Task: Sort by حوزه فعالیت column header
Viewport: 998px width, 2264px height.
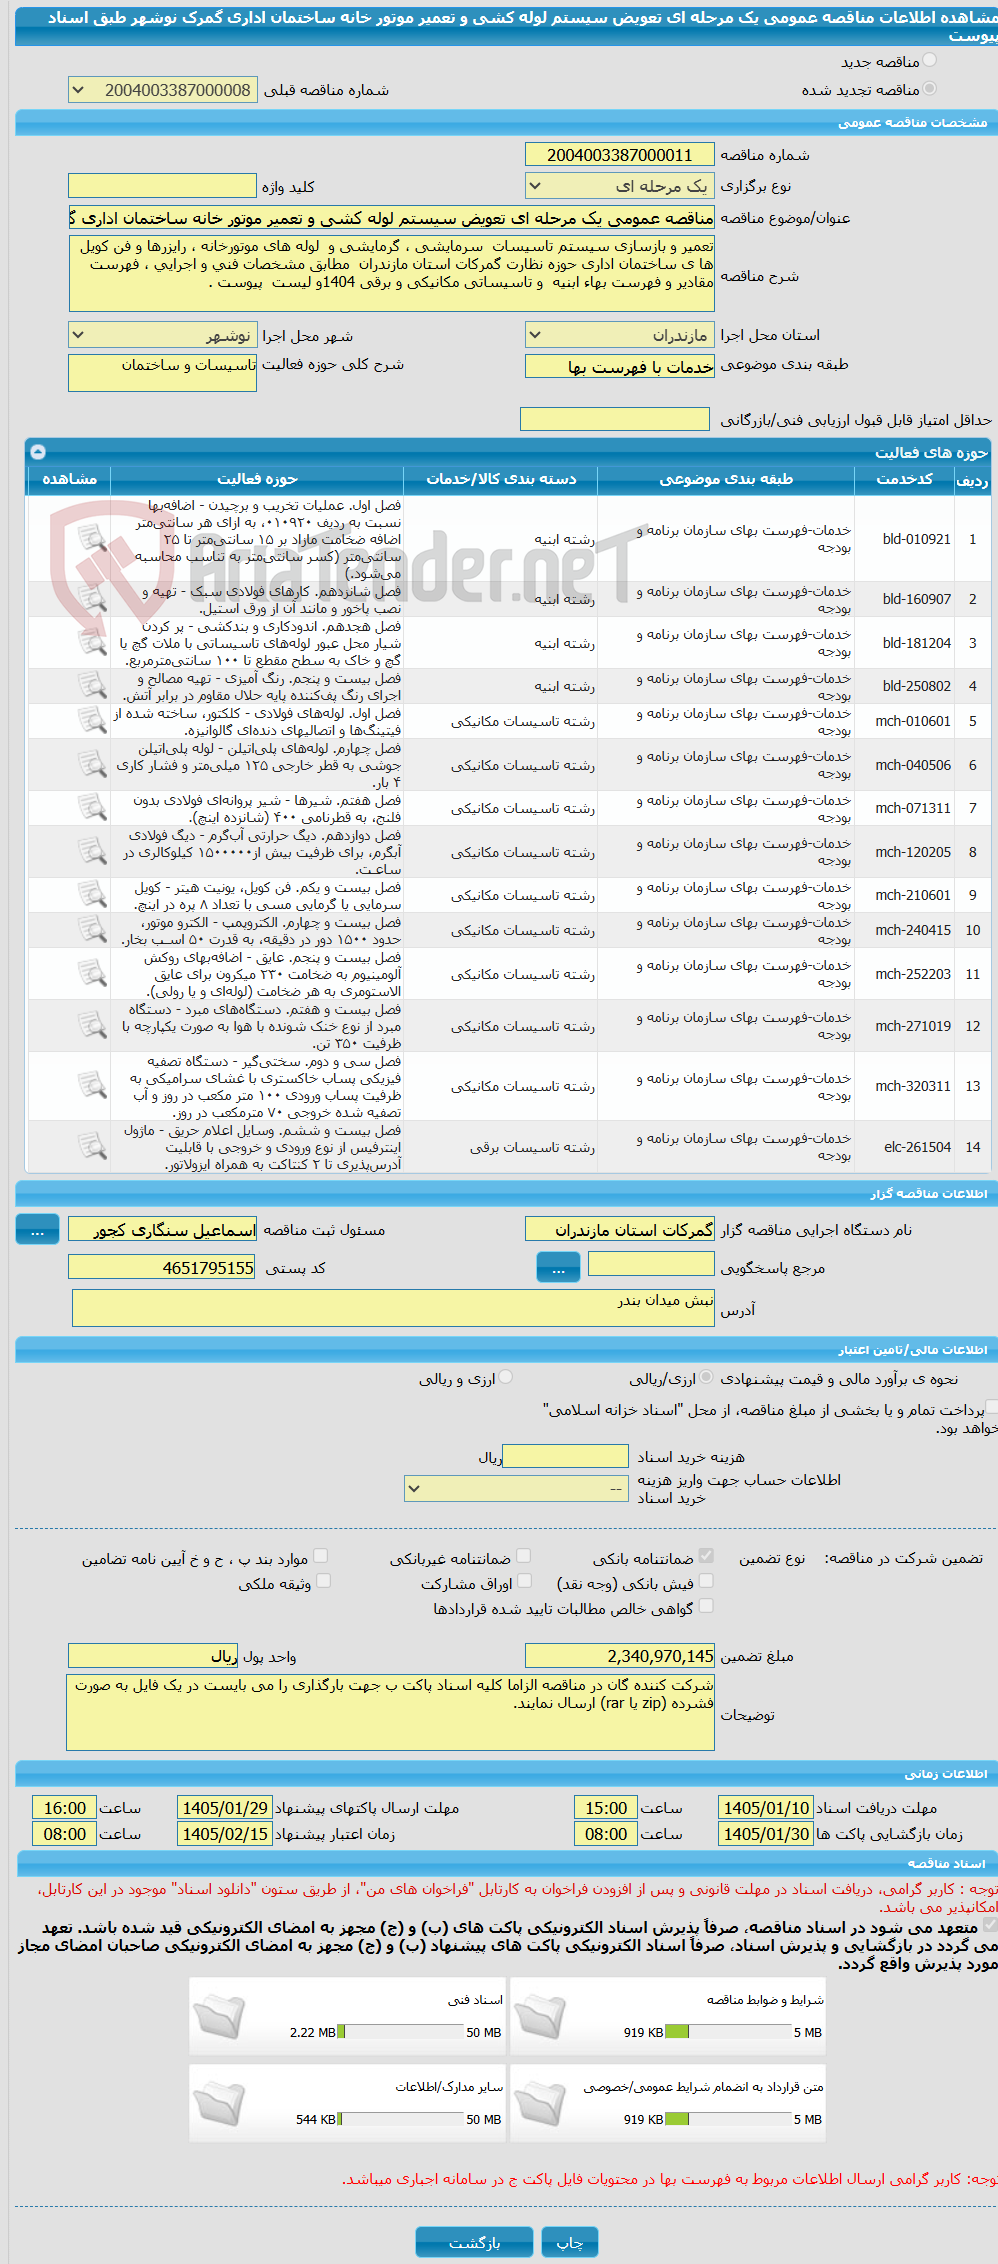Action: (x=257, y=480)
